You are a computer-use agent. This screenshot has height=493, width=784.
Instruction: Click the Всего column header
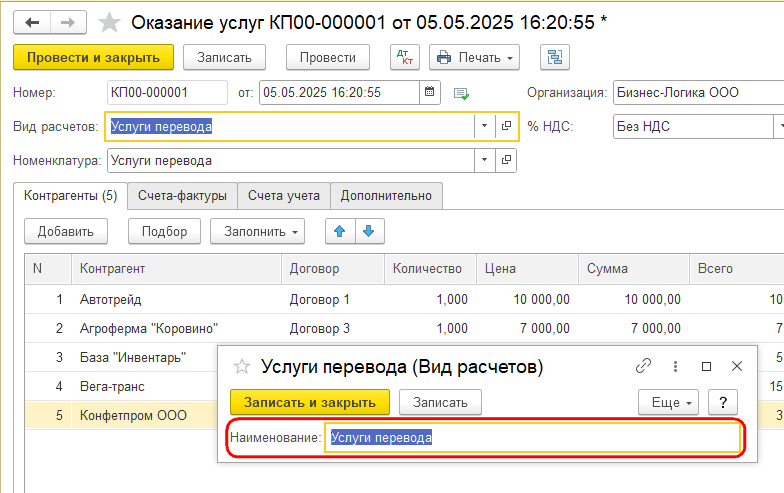tap(736, 268)
